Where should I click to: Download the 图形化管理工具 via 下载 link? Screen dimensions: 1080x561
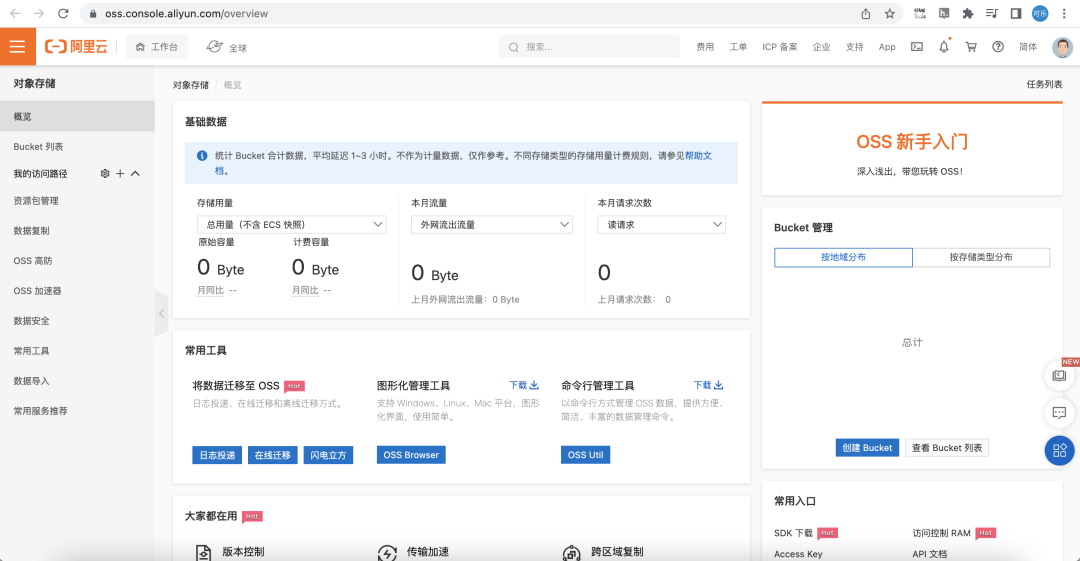(523, 385)
